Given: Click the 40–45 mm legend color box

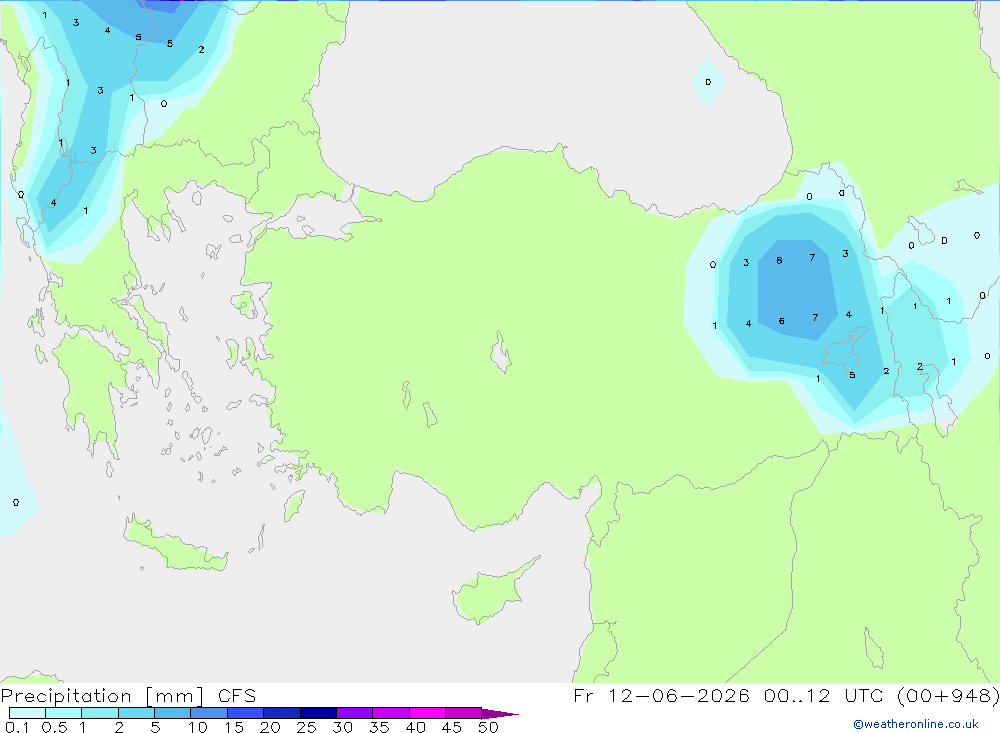Looking at the screenshot, I should pos(427,713).
